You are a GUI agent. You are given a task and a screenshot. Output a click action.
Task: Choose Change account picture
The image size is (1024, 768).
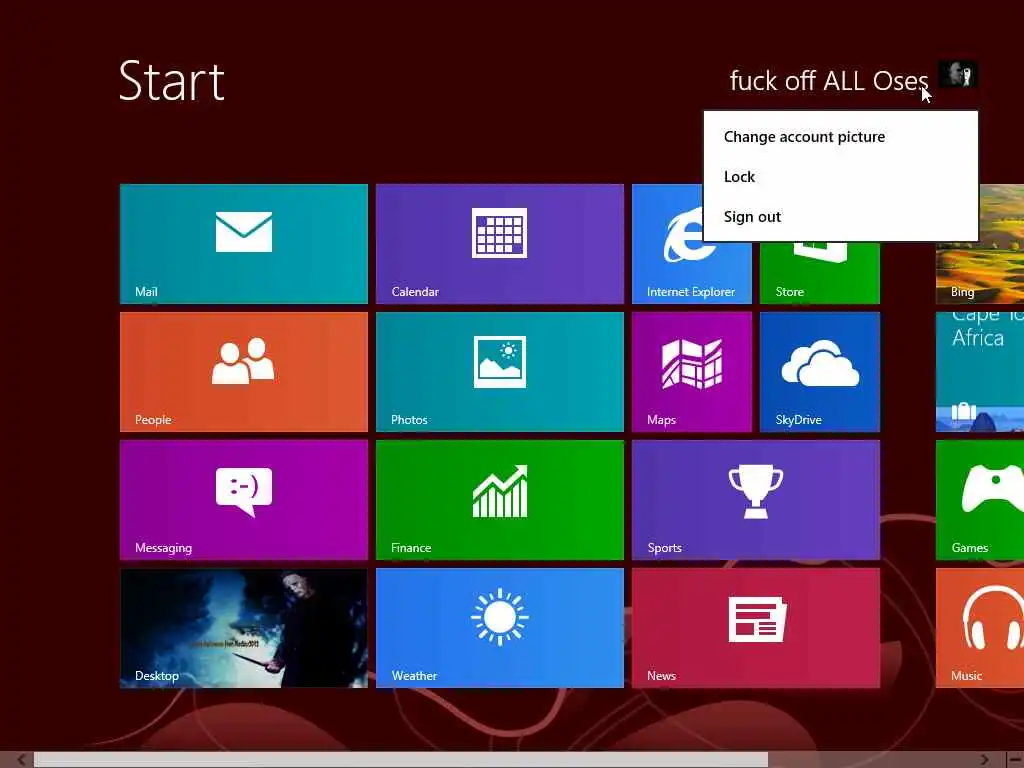(804, 136)
